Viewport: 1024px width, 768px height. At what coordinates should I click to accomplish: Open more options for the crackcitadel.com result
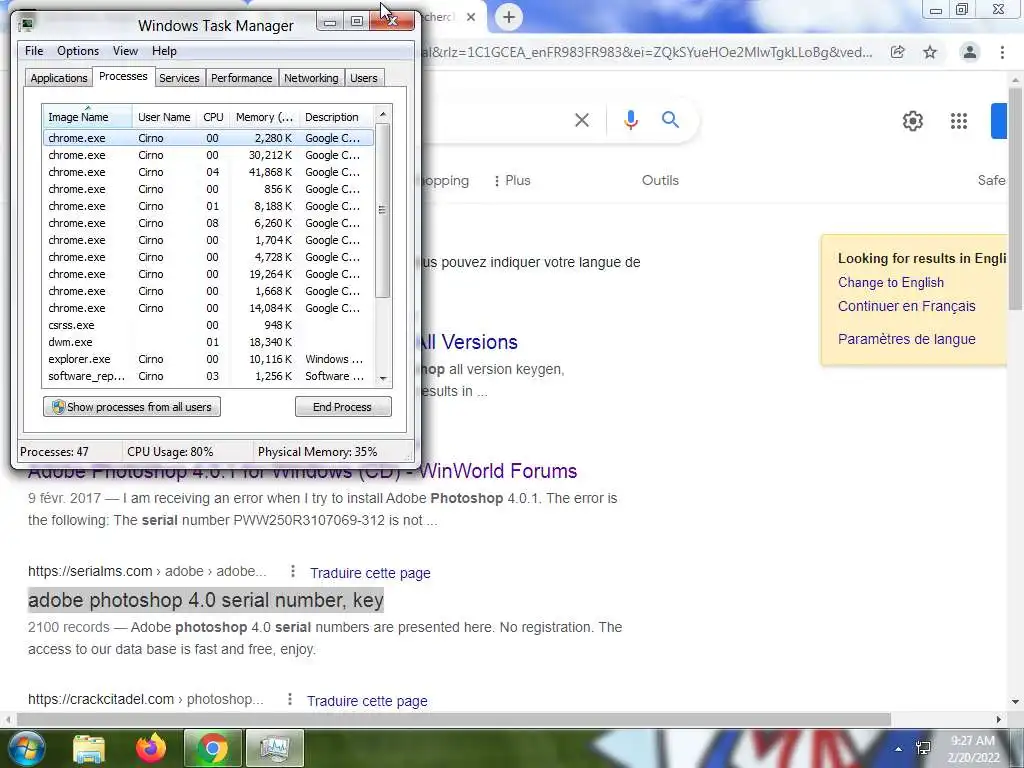point(289,699)
